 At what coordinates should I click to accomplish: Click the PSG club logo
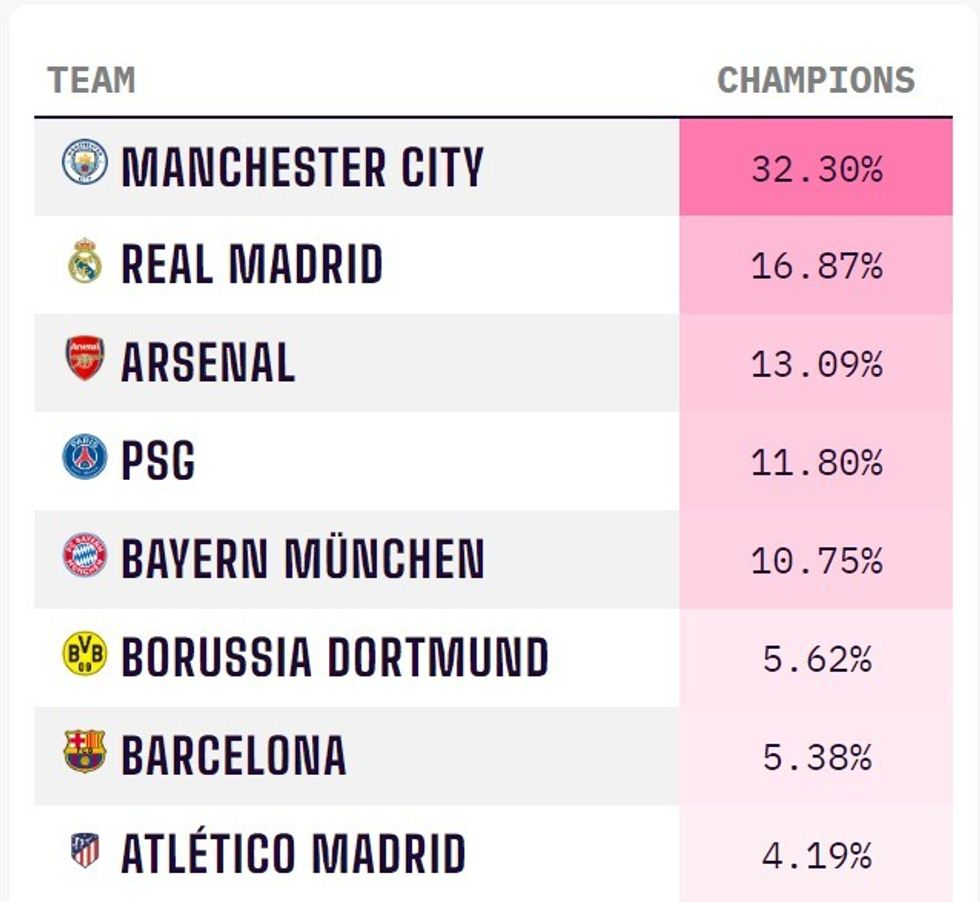point(85,458)
